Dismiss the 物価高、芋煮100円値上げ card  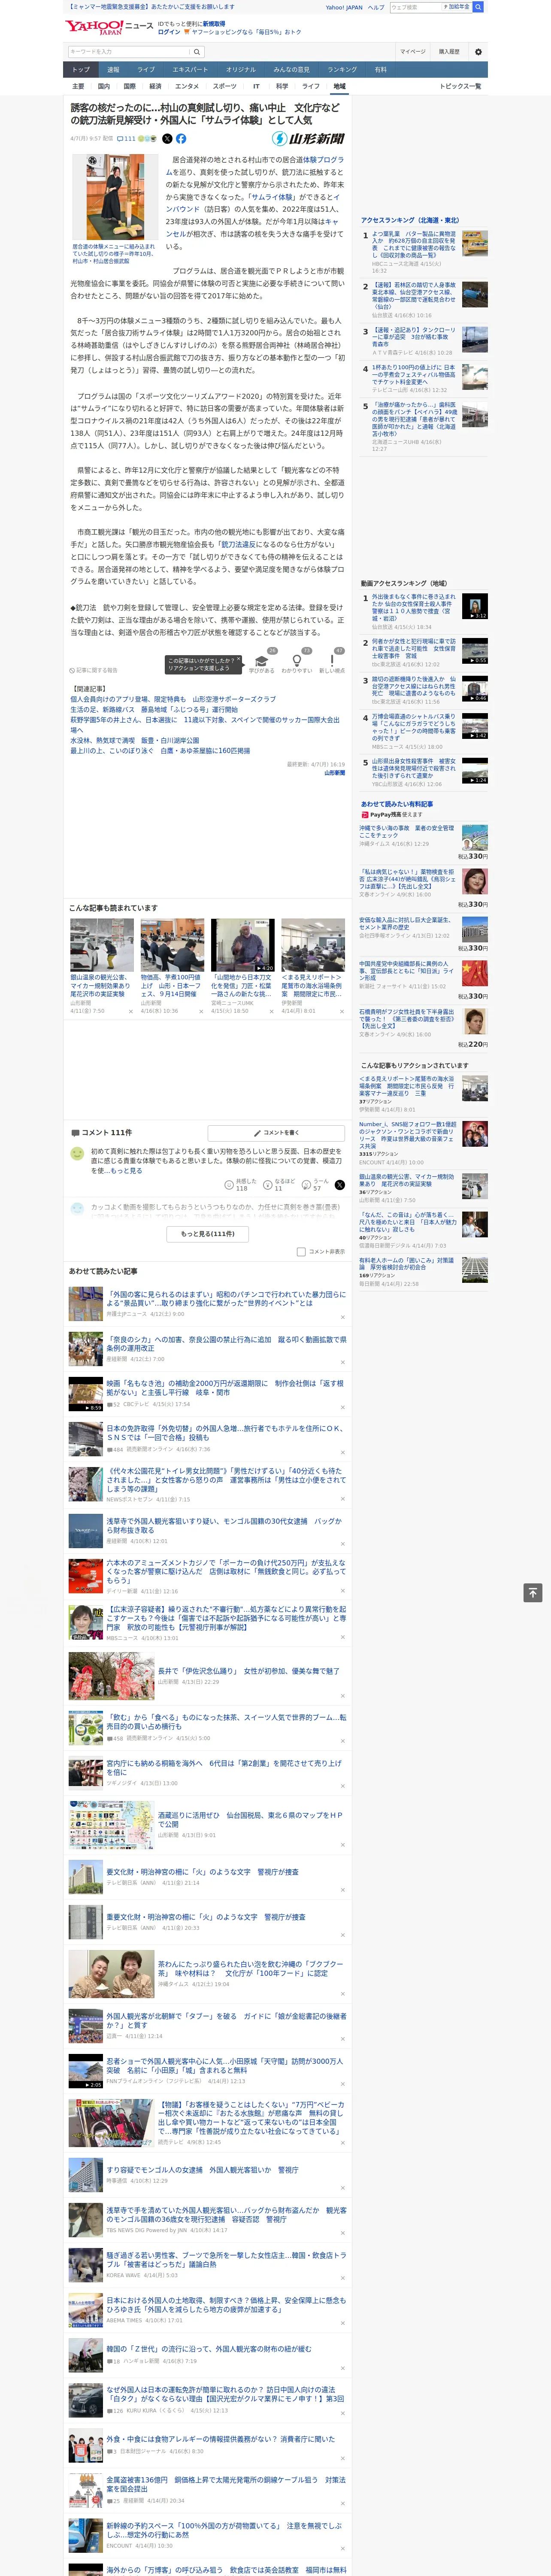[x=201, y=1011]
